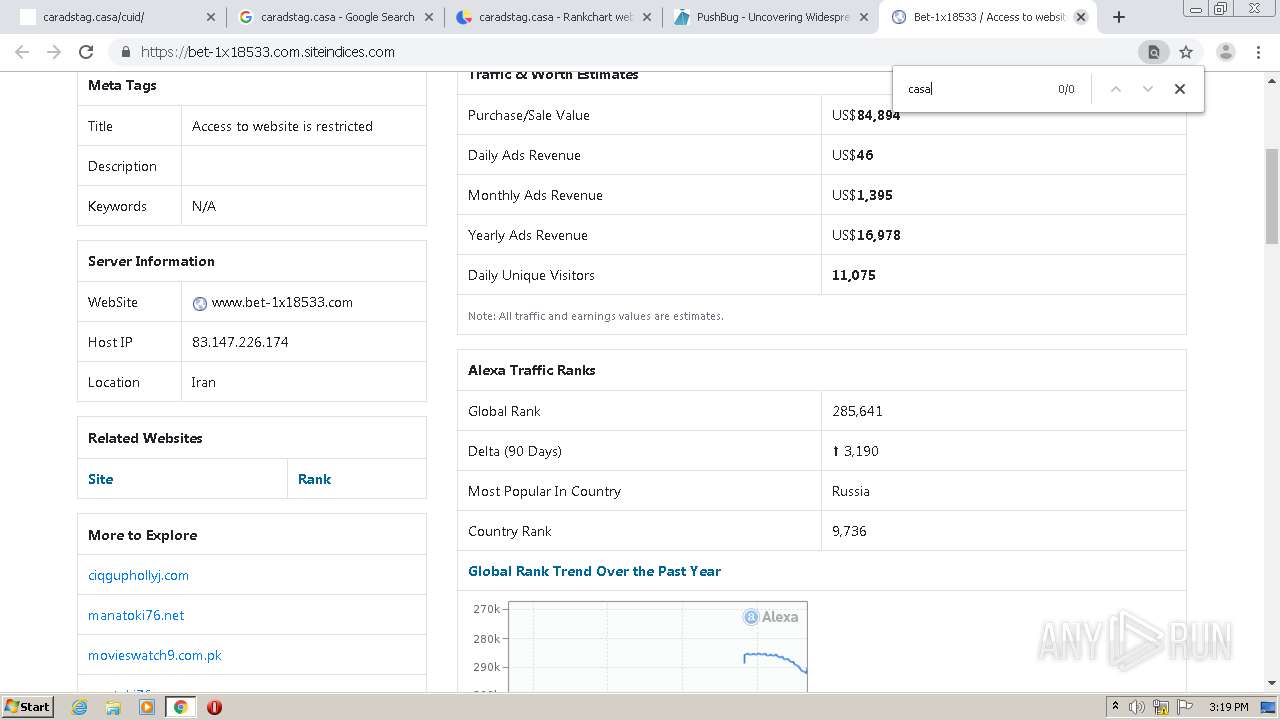This screenshot has height=720, width=1280.
Task: Open the Windows Start menu
Action: pyautogui.click(x=27, y=707)
